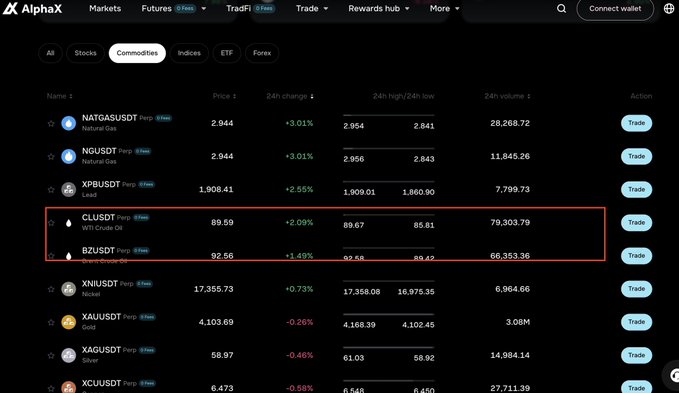
Task: Click the XNIUSDT pair name
Action: pos(100,283)
